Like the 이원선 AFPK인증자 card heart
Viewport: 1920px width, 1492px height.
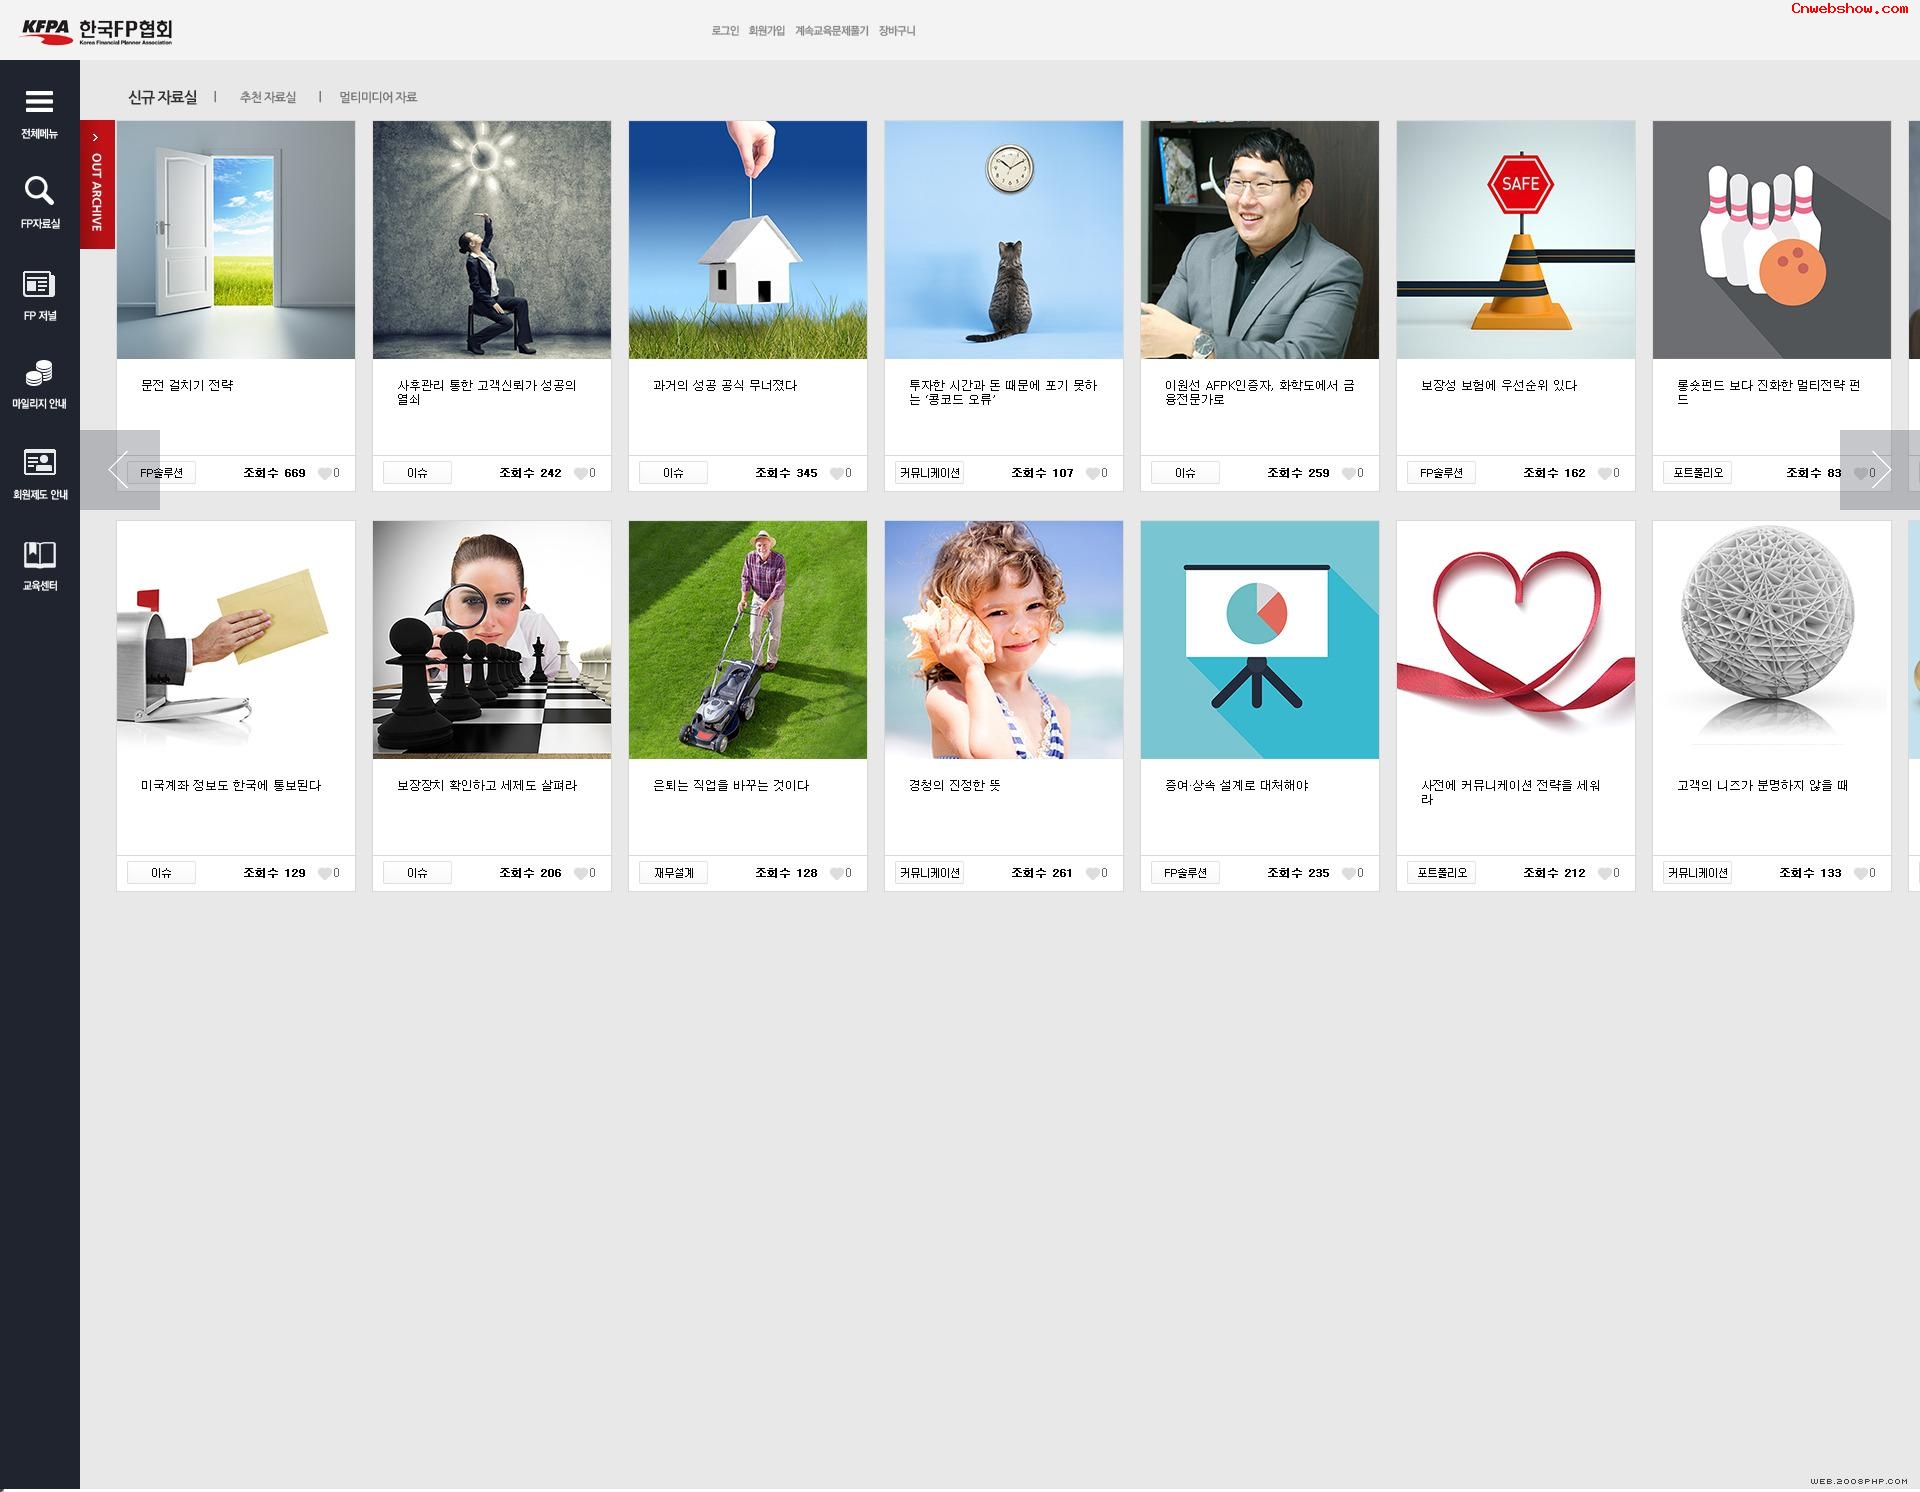point(1348,473)
